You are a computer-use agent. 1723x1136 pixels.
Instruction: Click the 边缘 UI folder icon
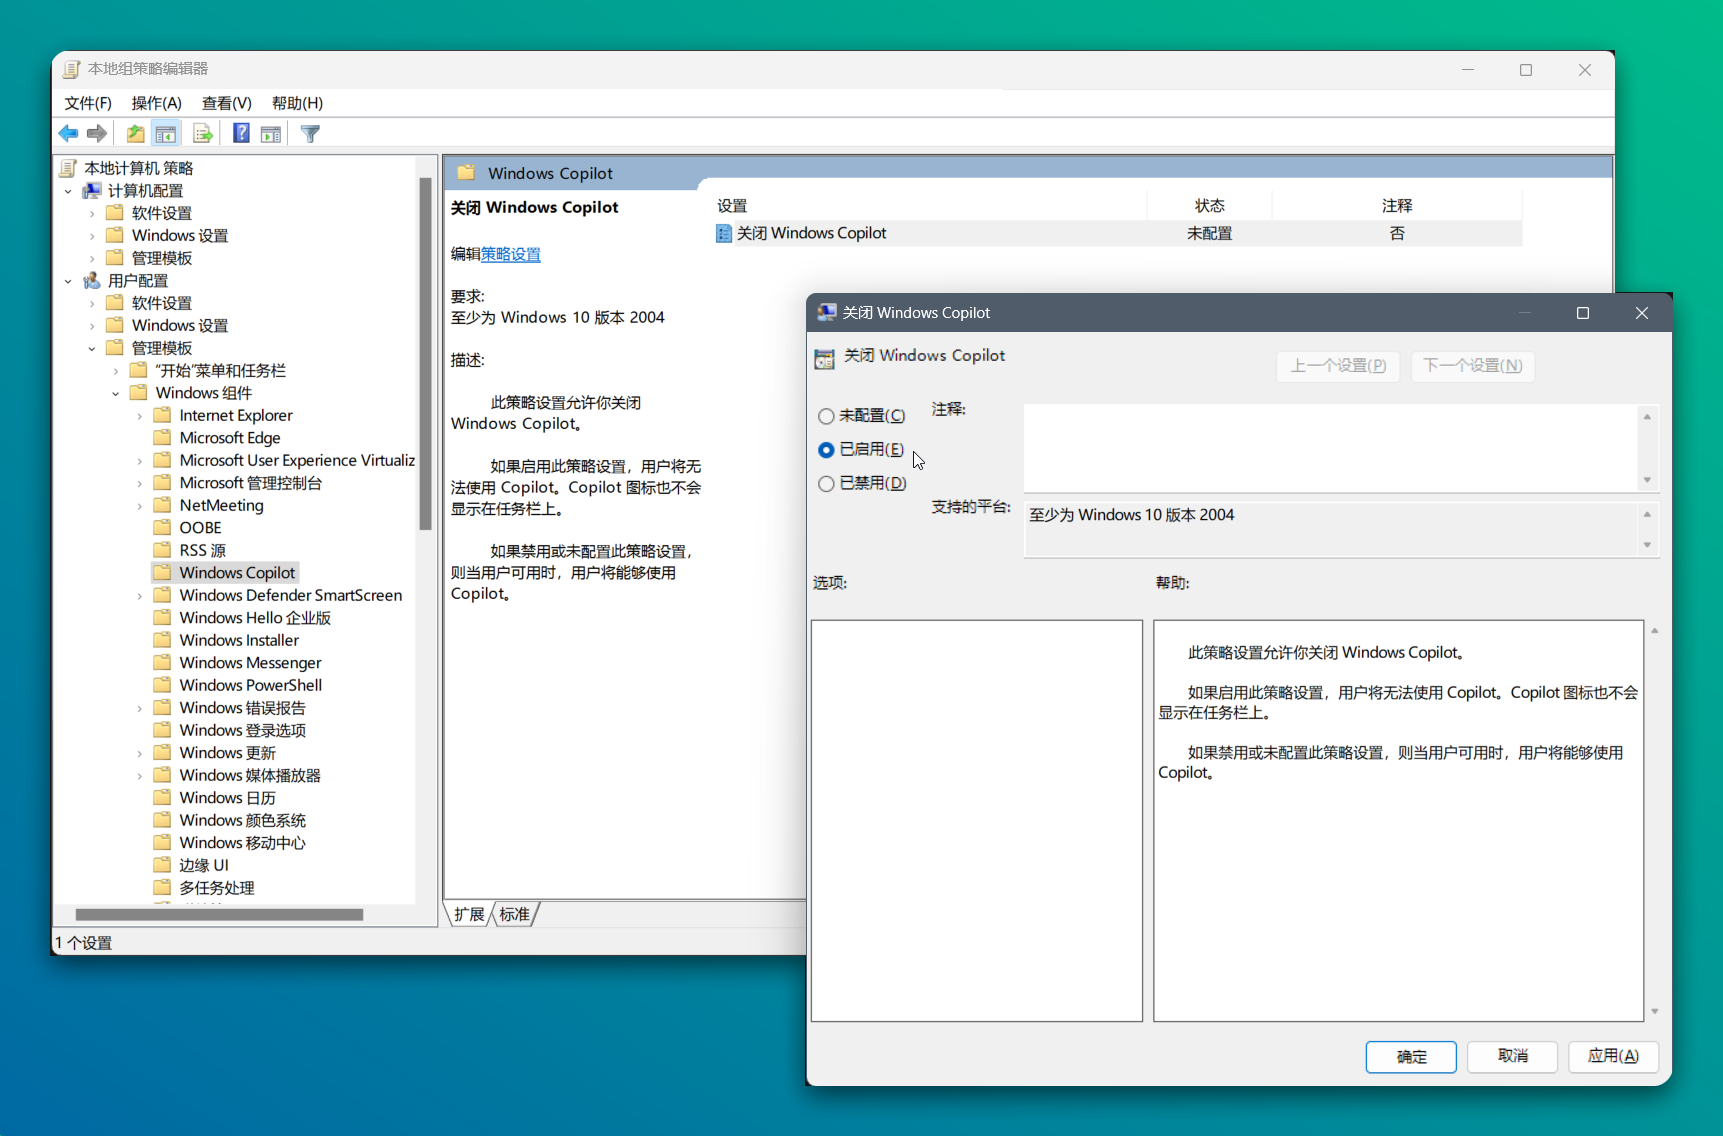click(x=162, y=865)
